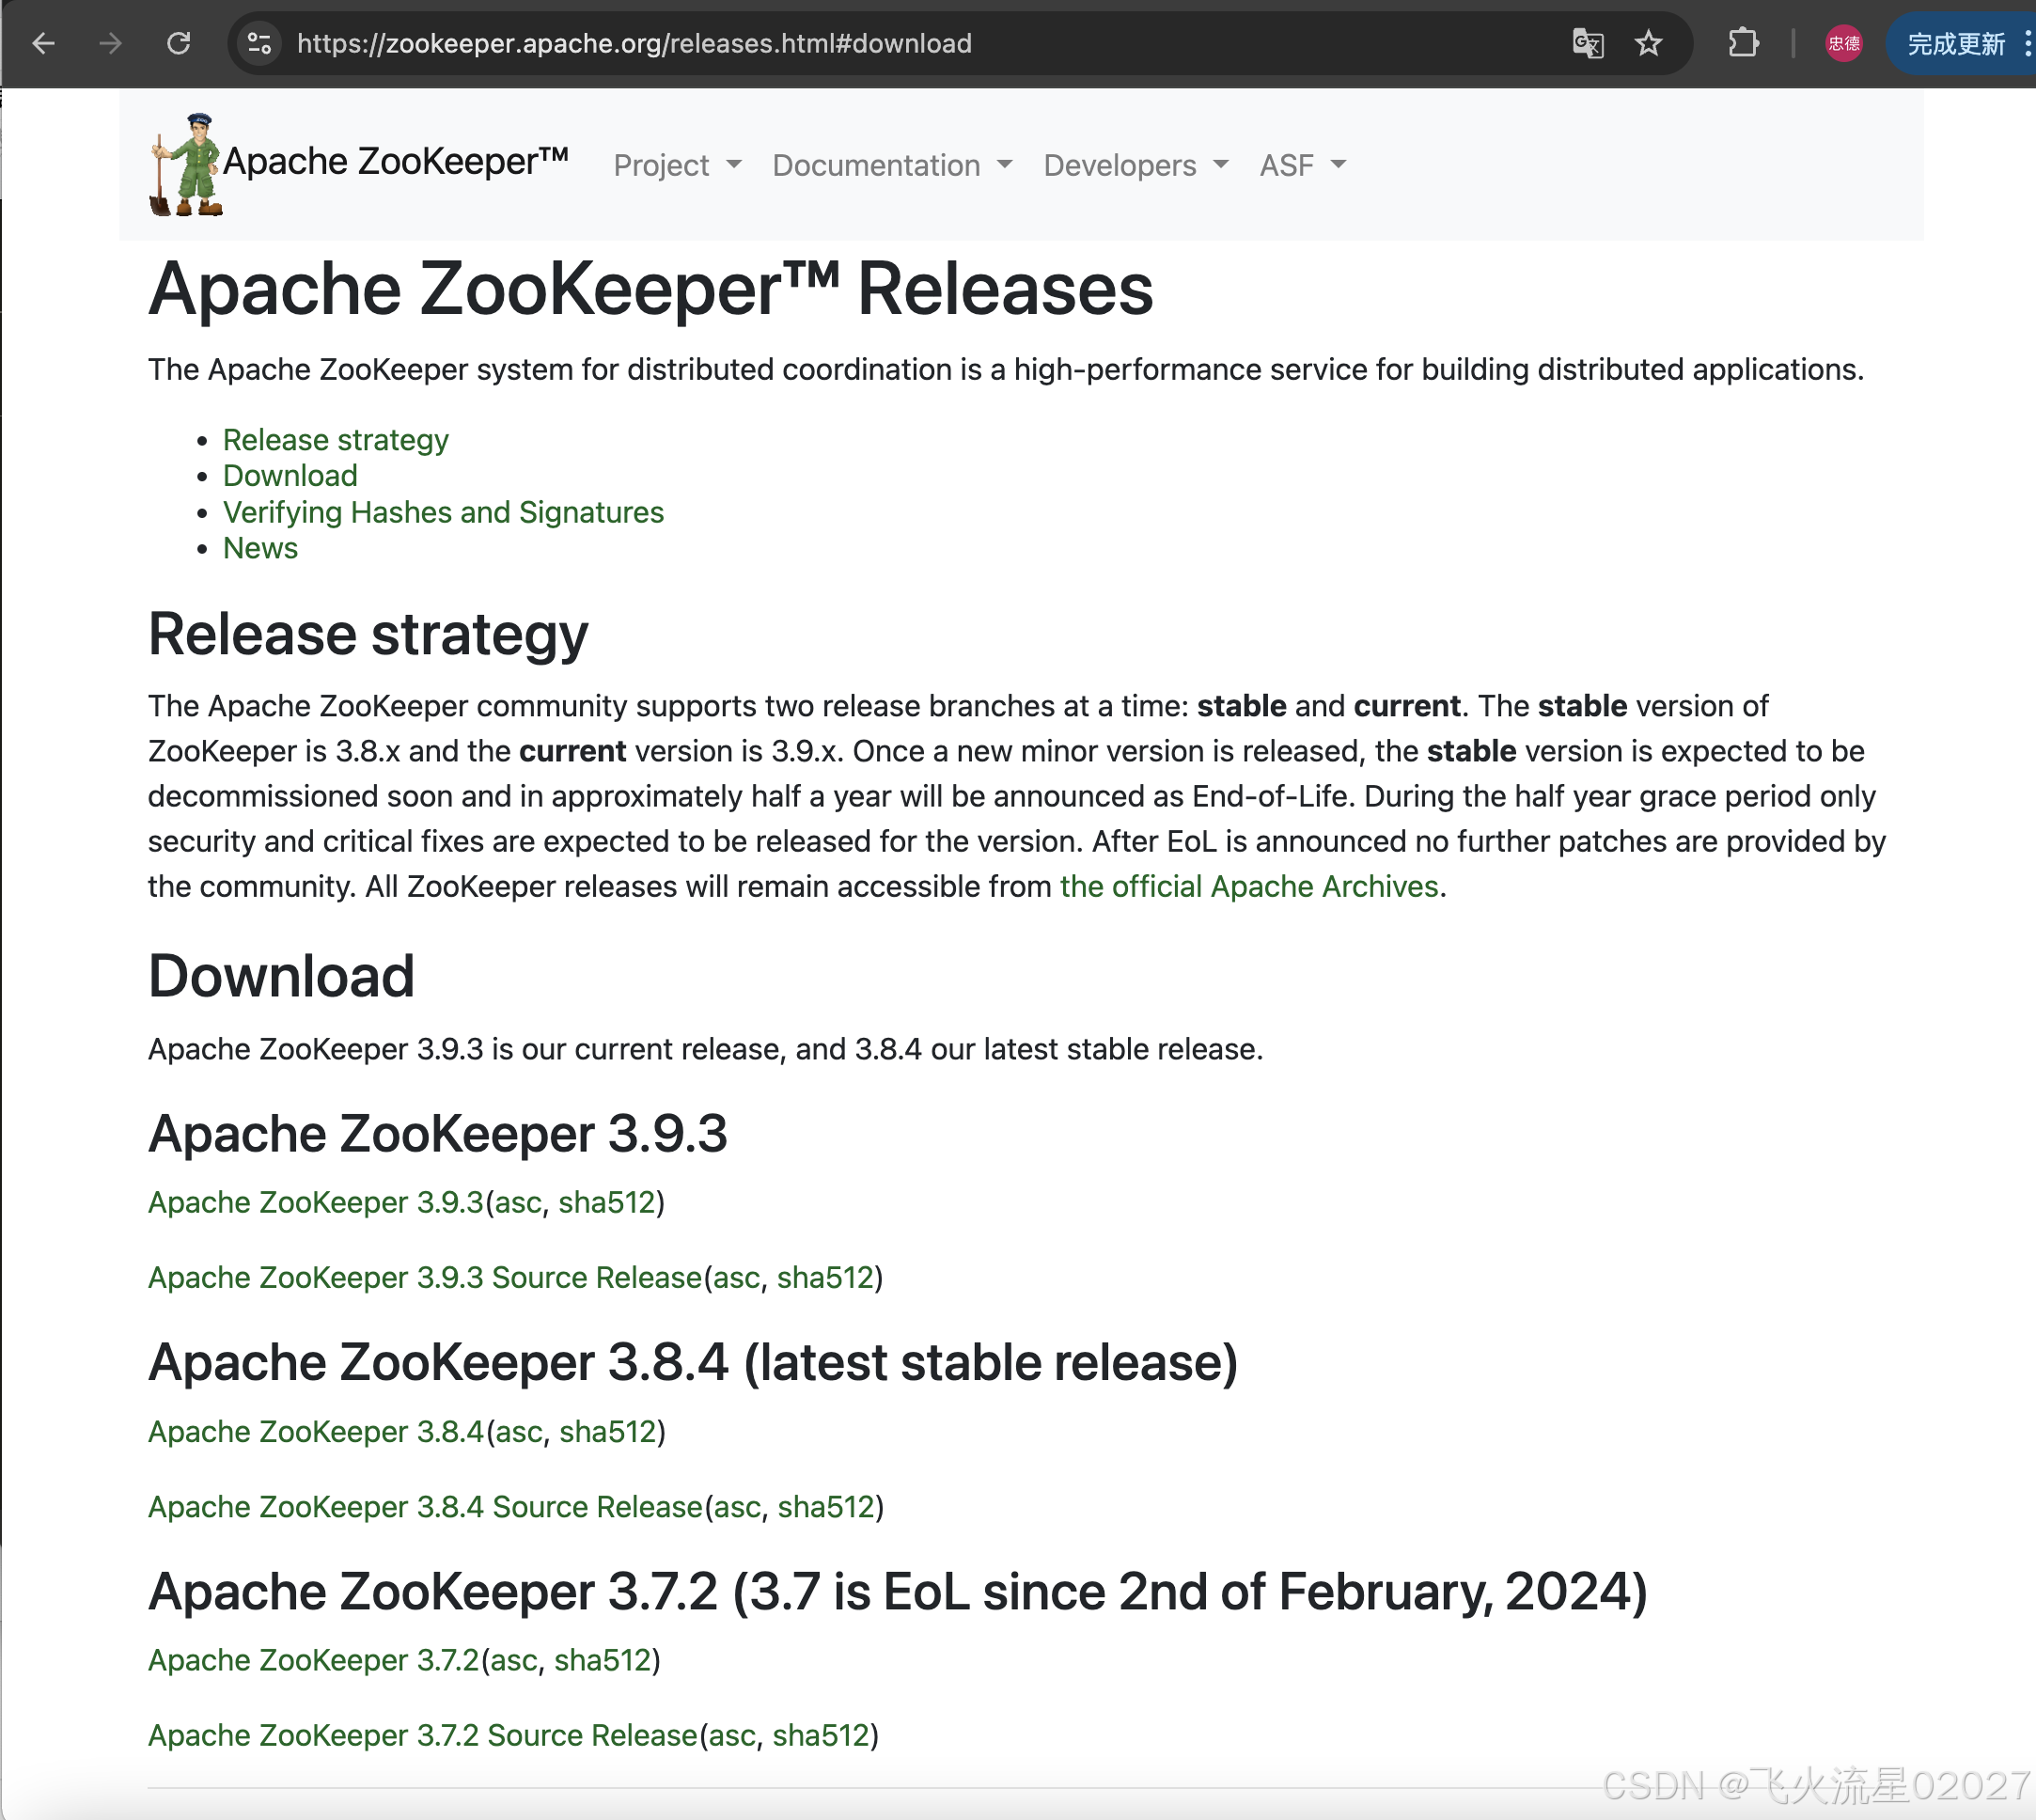Click Apache ZooKeeper 3.7.2 Source Release

tap(422, 1735)
